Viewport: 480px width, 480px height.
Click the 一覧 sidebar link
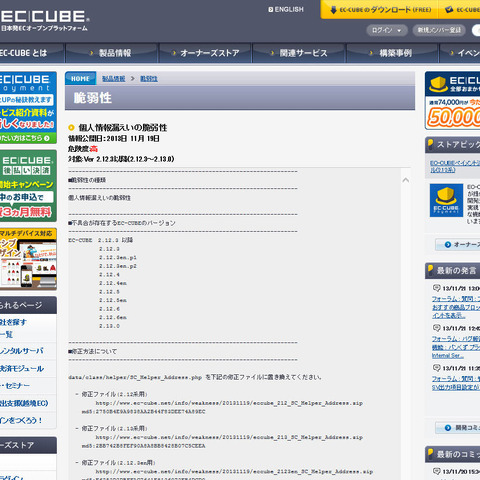click(x=7, y=334)
